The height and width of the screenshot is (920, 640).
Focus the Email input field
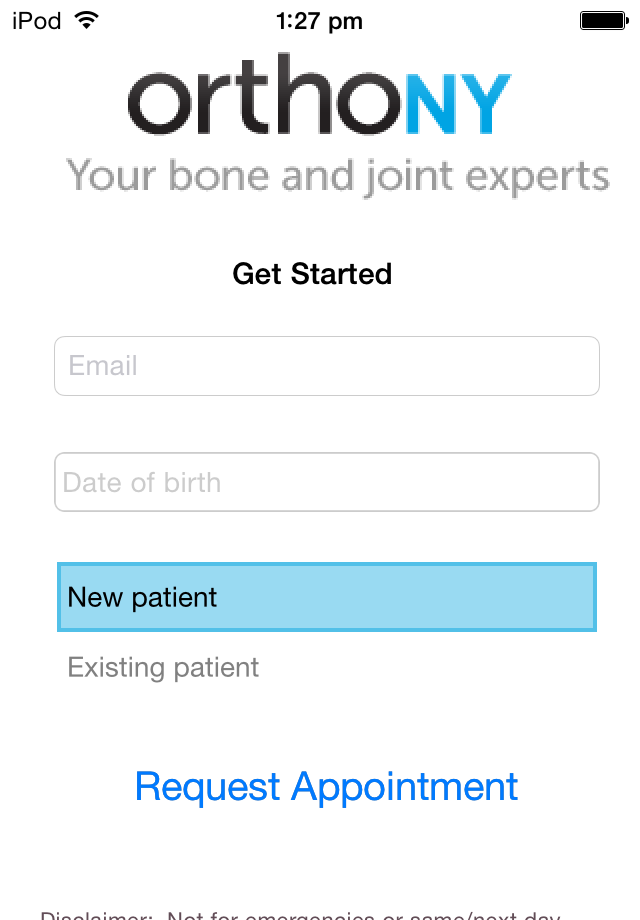click(327, 366)
